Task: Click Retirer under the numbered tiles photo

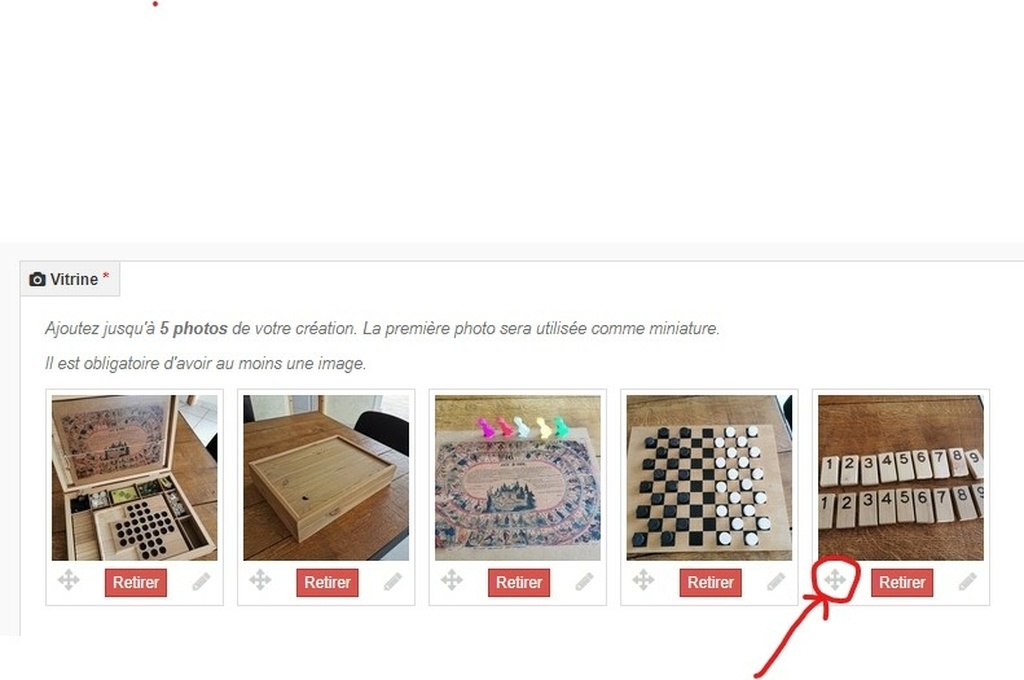Action: [x=902, y=583]
